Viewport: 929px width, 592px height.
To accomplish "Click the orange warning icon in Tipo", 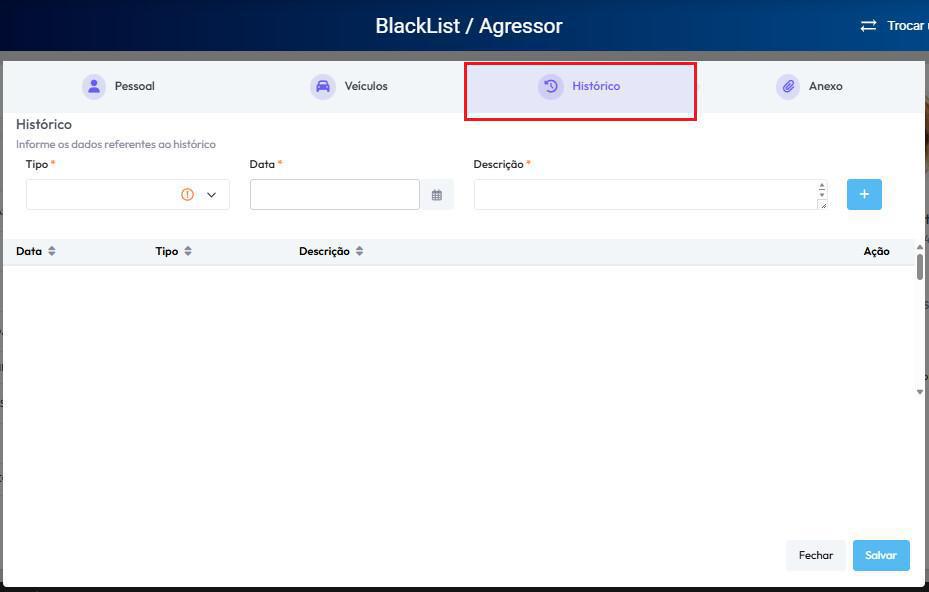I will point(187,194).
